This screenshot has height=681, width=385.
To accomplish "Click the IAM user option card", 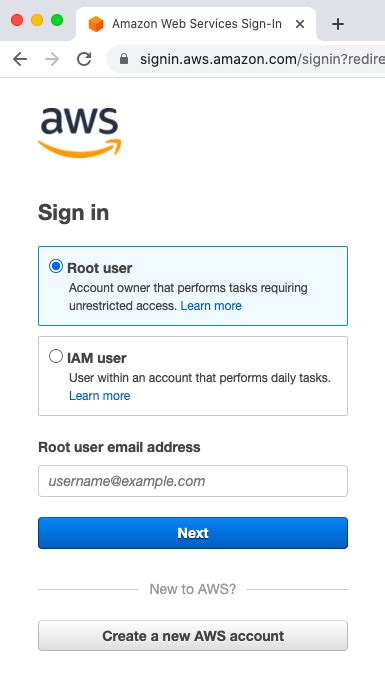I will [x=193, y=376].
